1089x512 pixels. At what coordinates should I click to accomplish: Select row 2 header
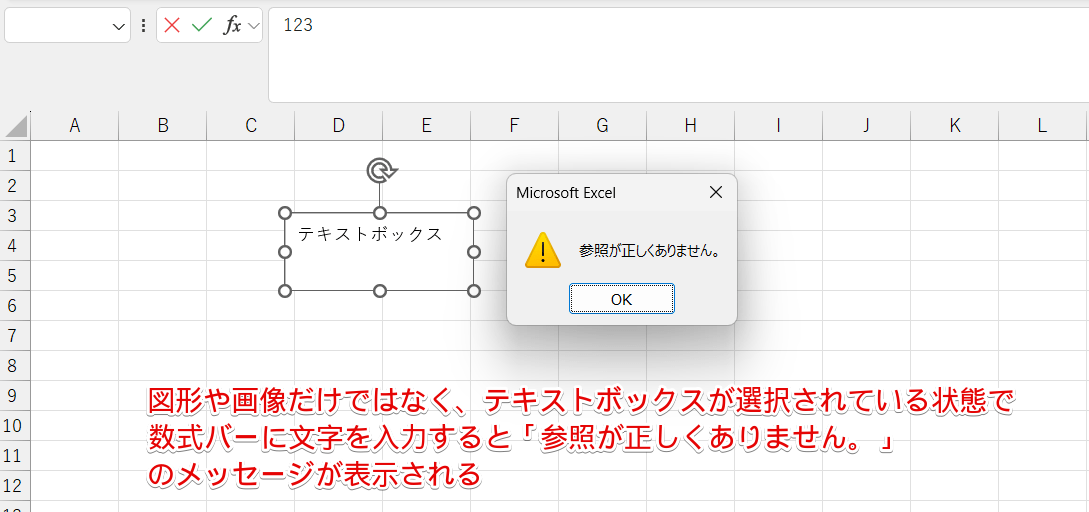click(13, 185)
